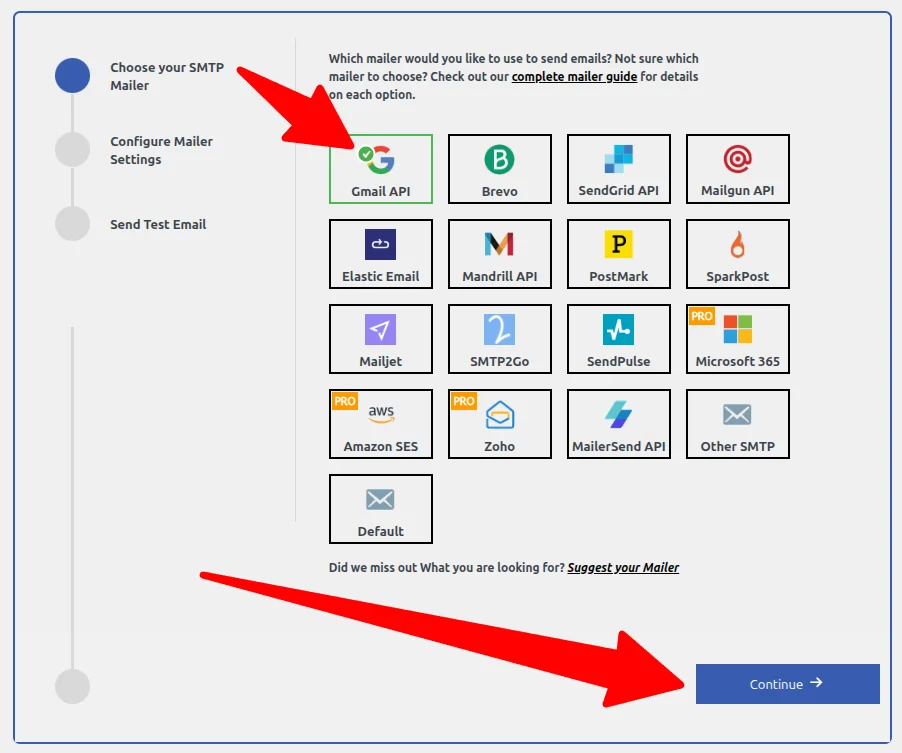The width and height of the screenshot is (902, 753).
Task: Select the Gmail API mailer
Action: [380, 169]
